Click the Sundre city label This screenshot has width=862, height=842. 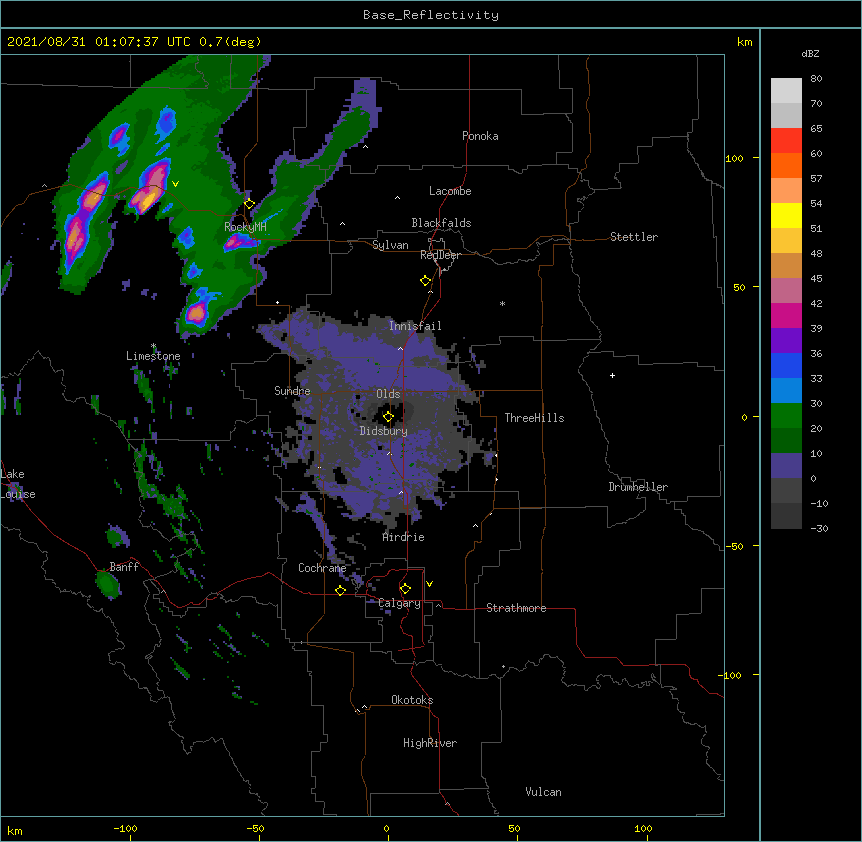click(292, 391)
